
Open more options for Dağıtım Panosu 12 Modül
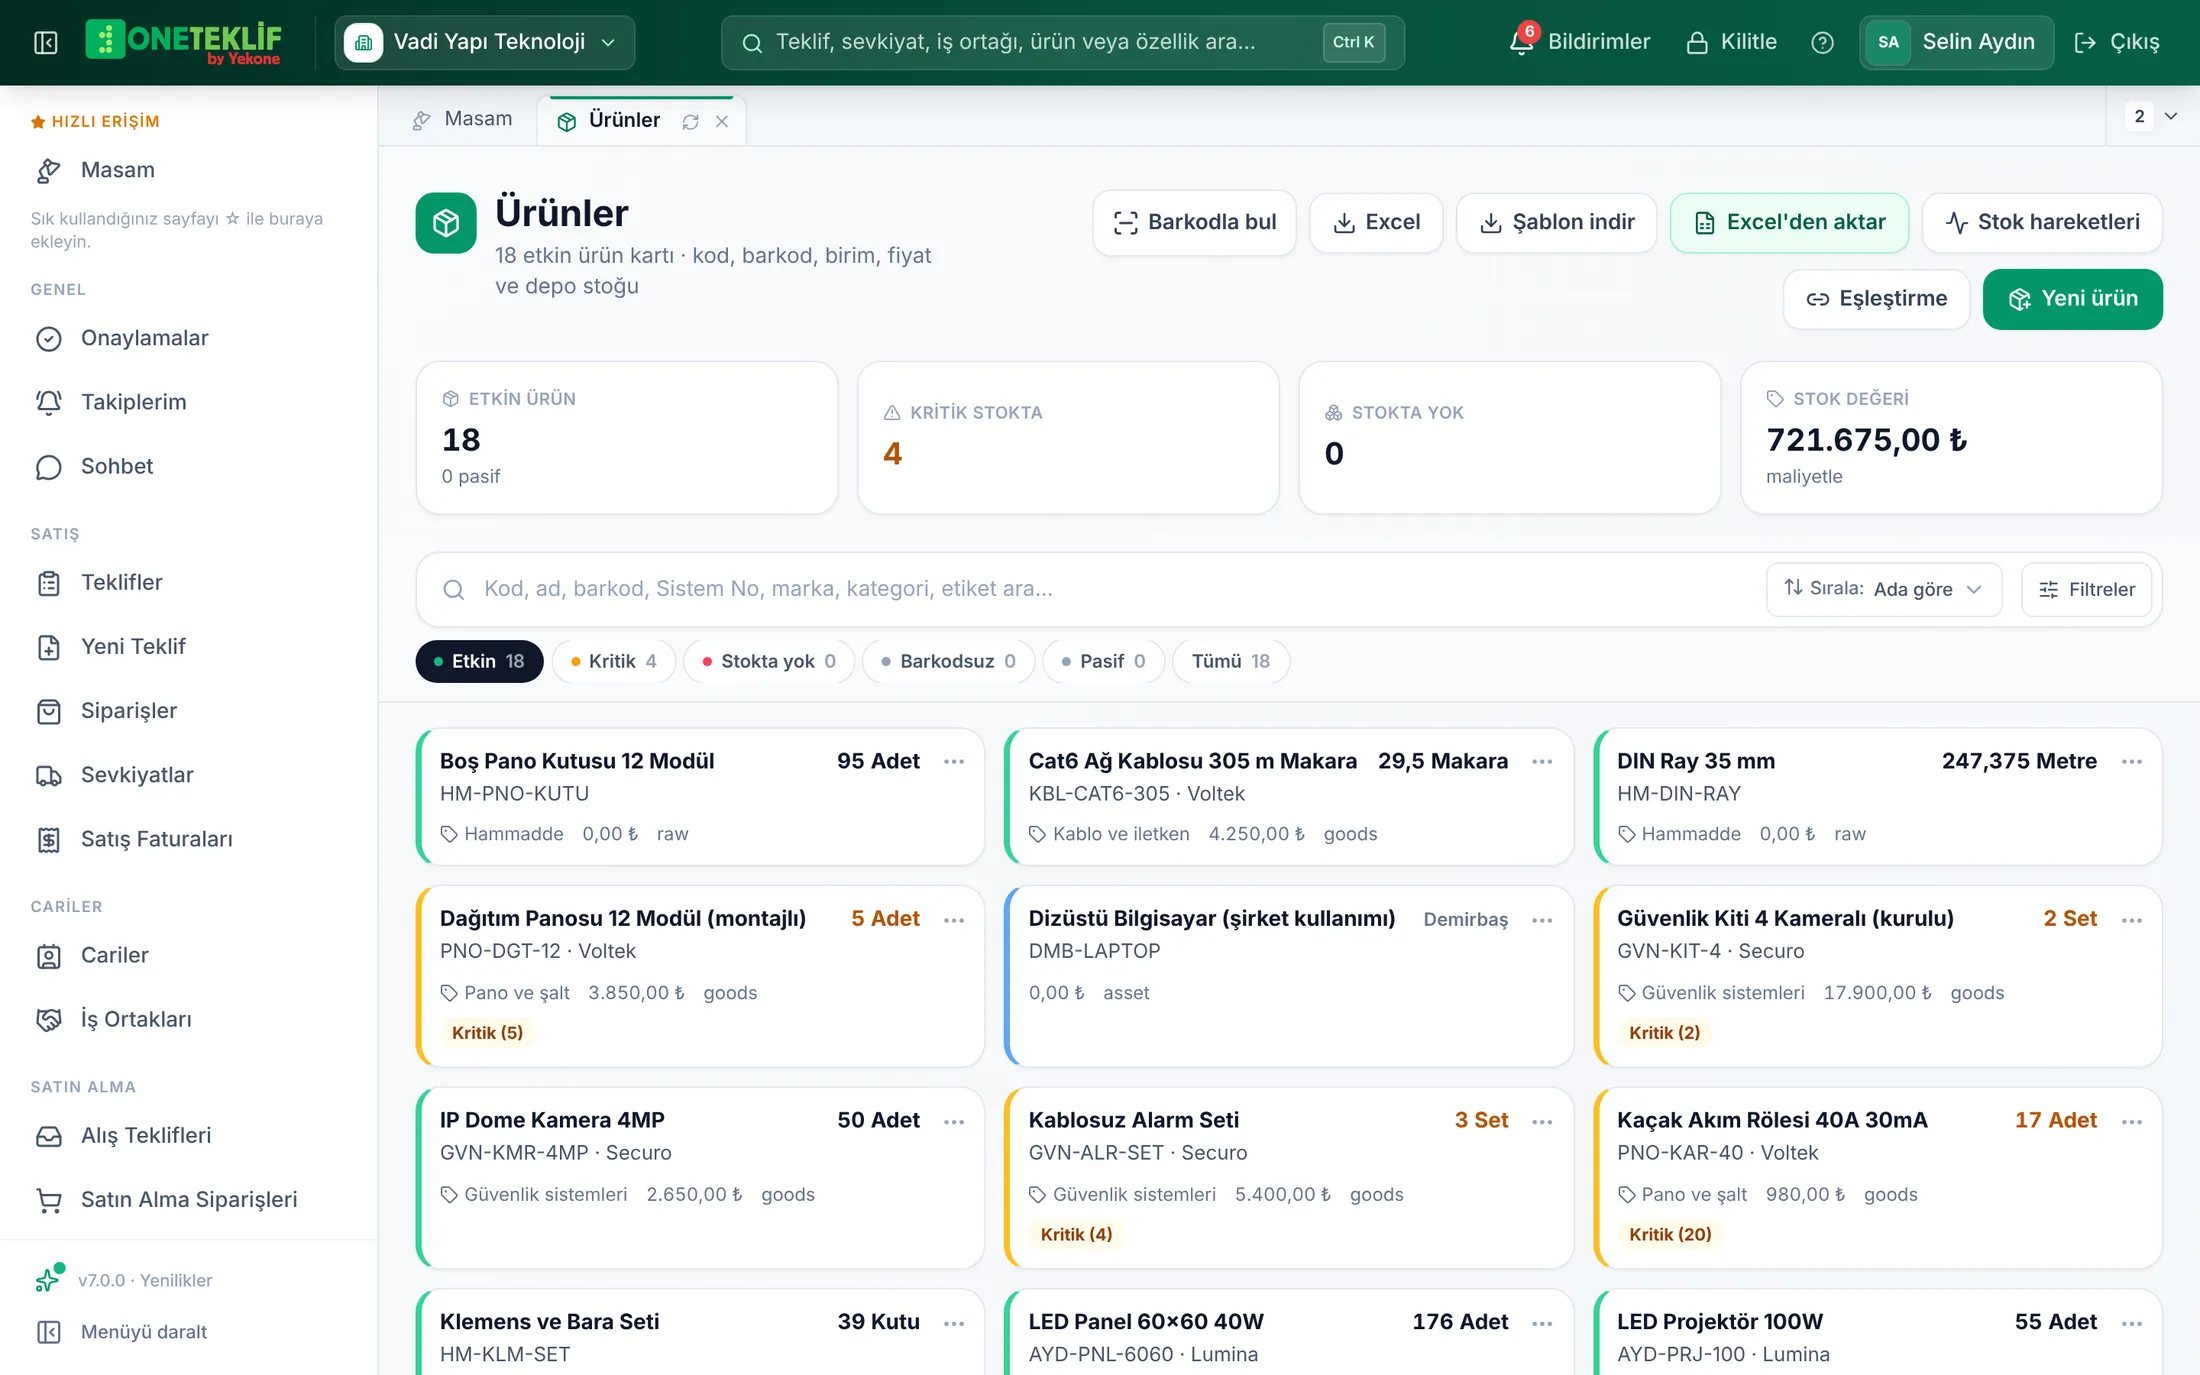point(954,920)
